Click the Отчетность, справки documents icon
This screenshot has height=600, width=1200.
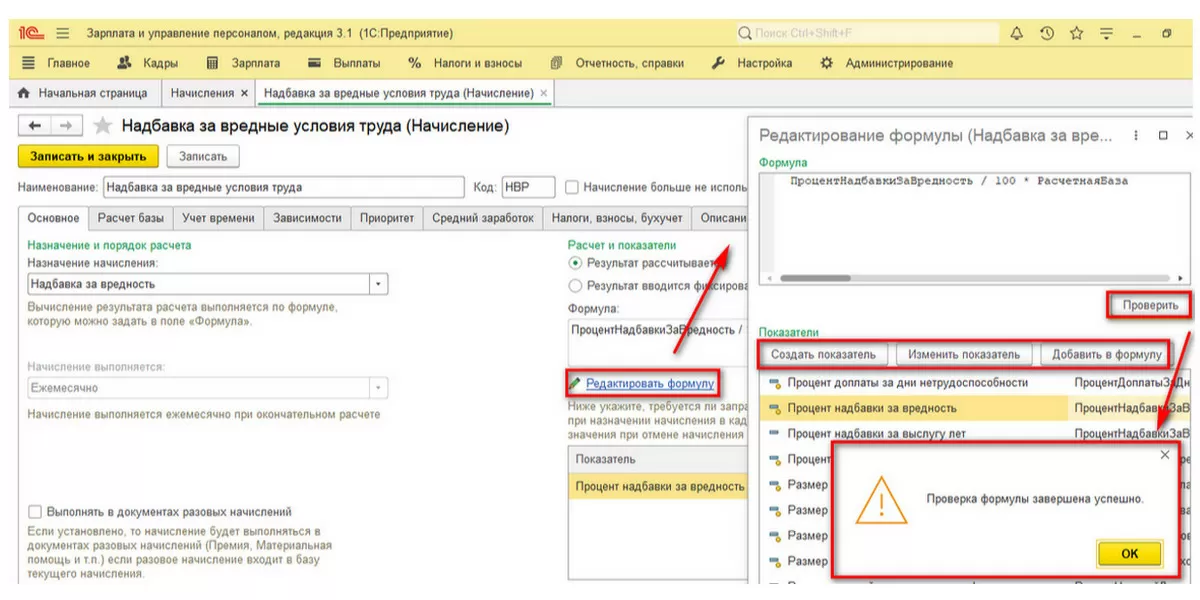pos(556,63)
